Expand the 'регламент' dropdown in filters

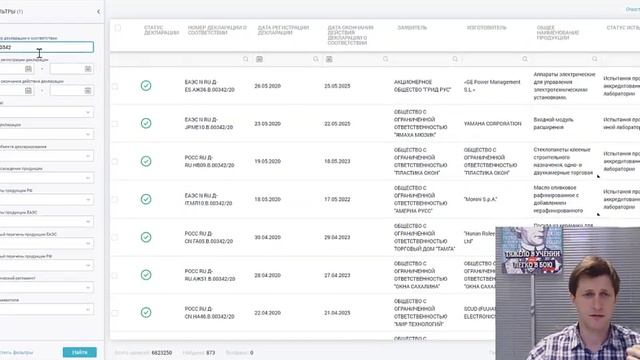click(47, 287)
